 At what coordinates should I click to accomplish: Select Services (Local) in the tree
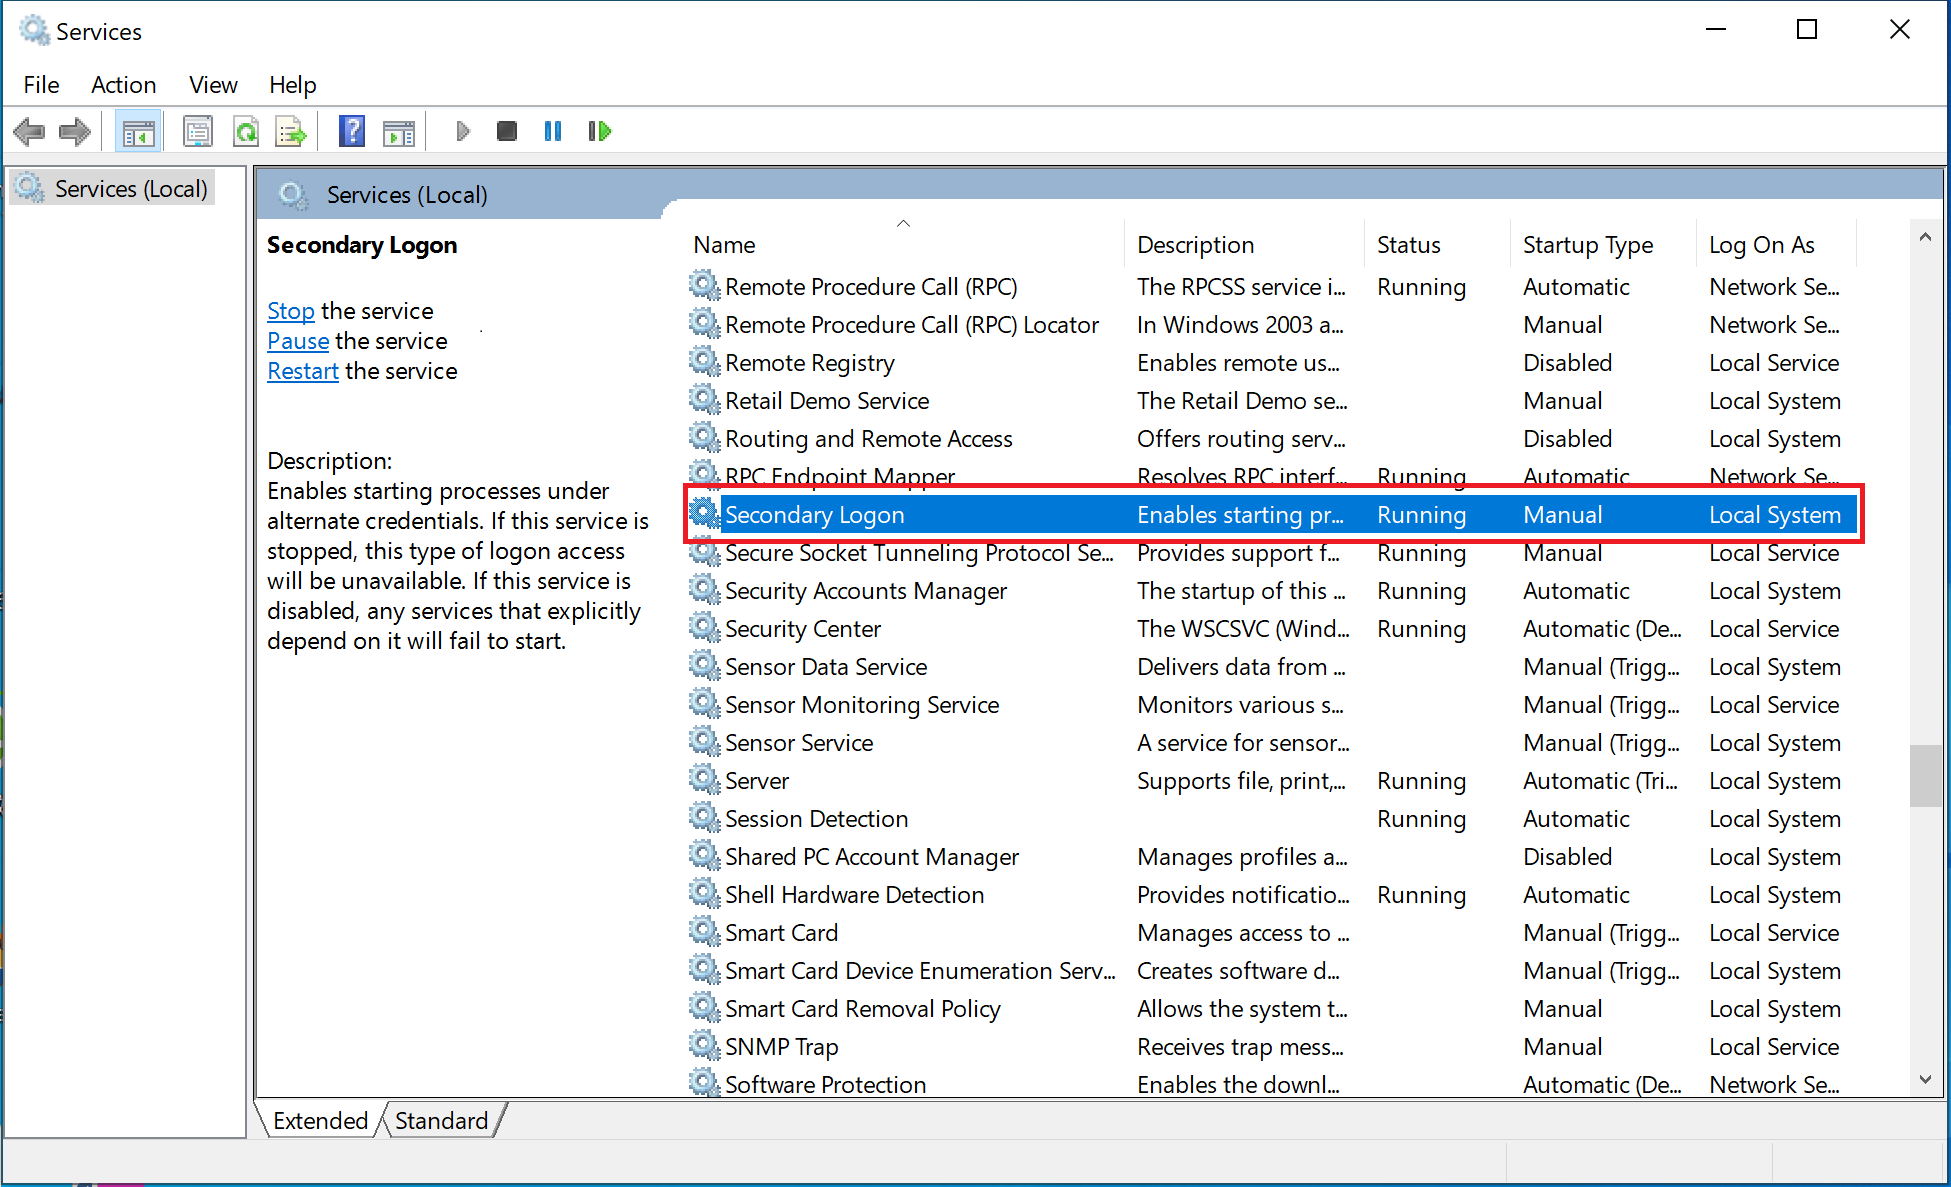pos(130,189)
